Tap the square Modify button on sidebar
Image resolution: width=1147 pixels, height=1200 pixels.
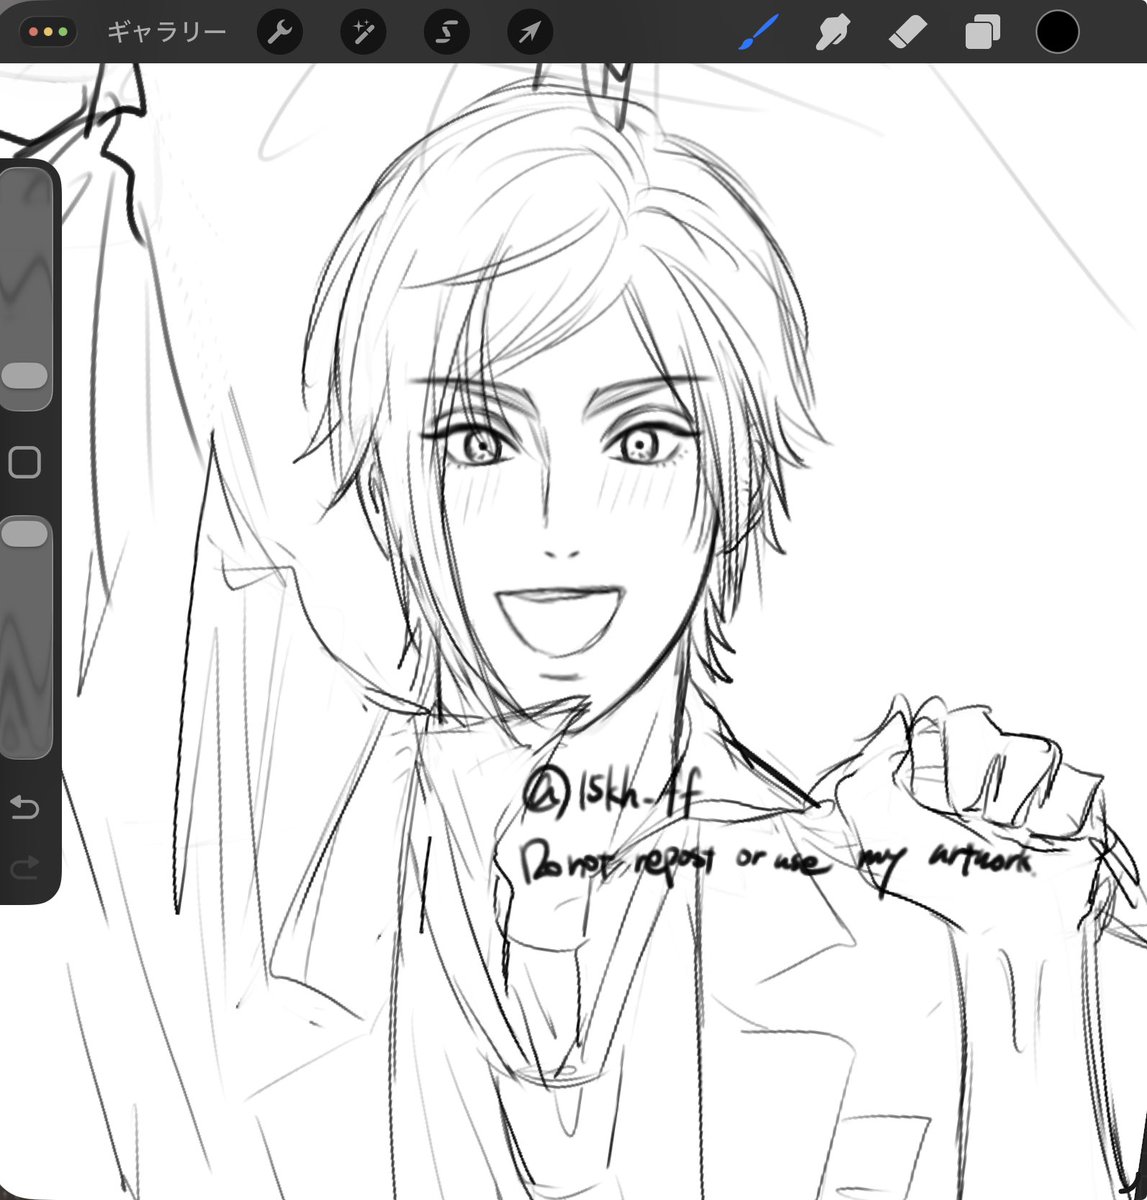(24, 462)
